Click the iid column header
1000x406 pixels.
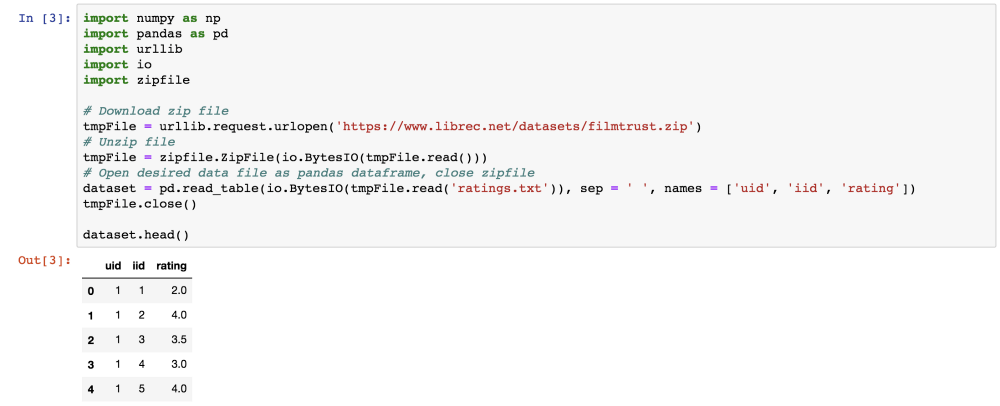tap(139, 265)
